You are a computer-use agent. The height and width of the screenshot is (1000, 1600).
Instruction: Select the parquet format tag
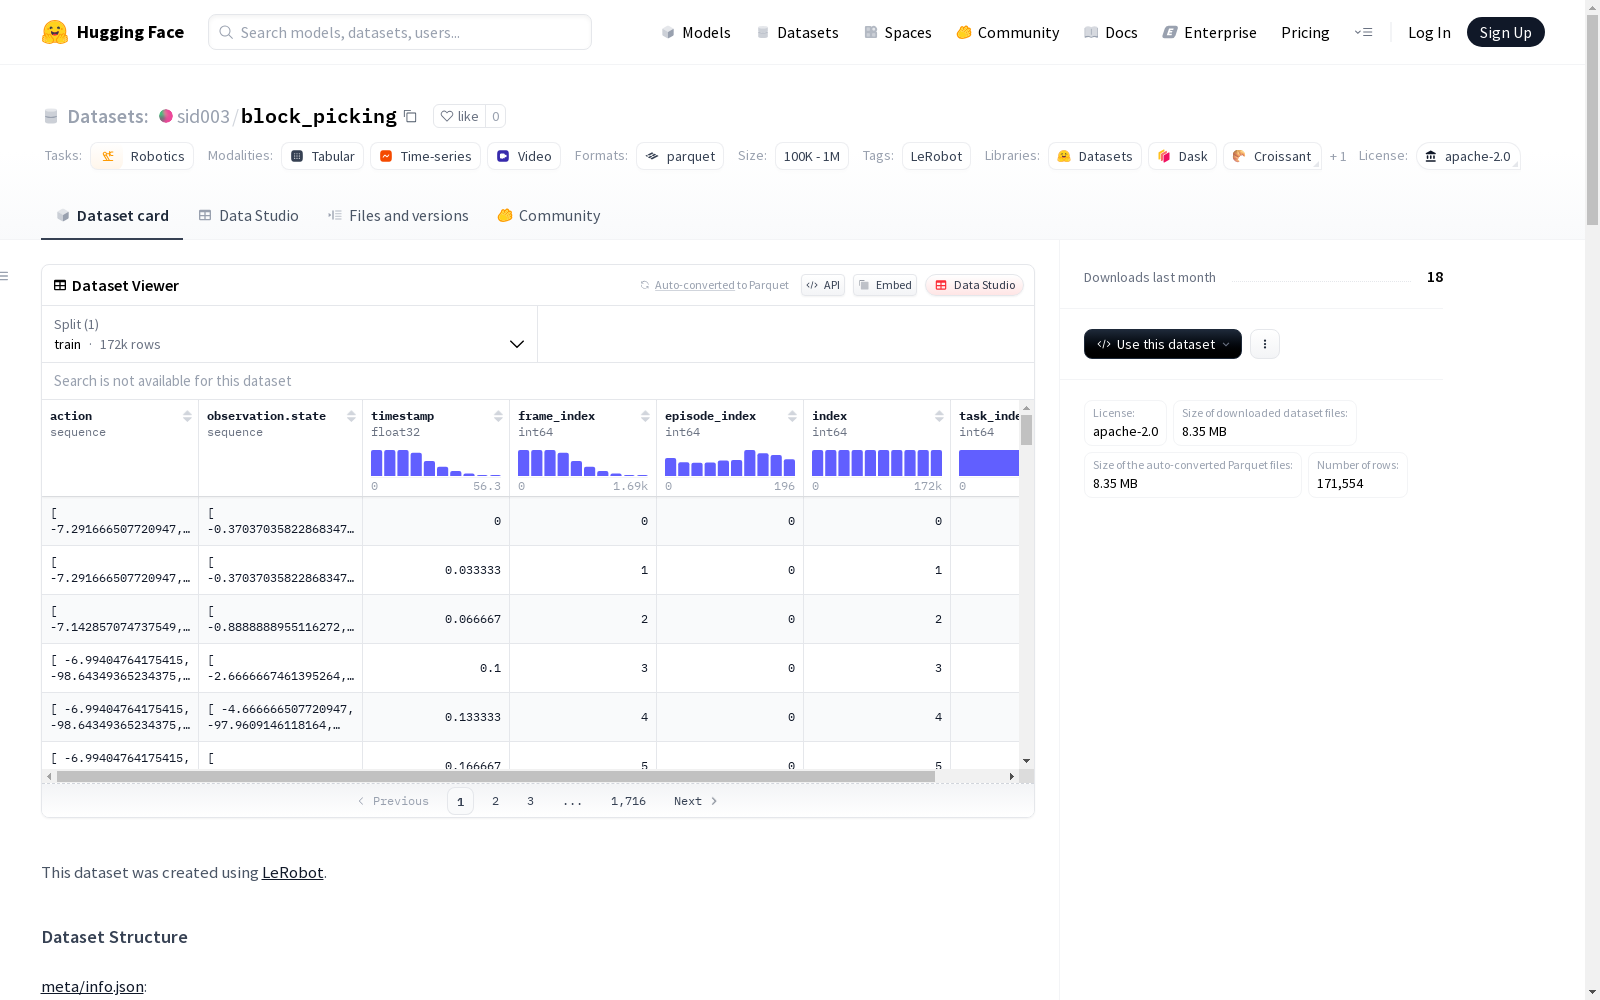tap(680, 156)
